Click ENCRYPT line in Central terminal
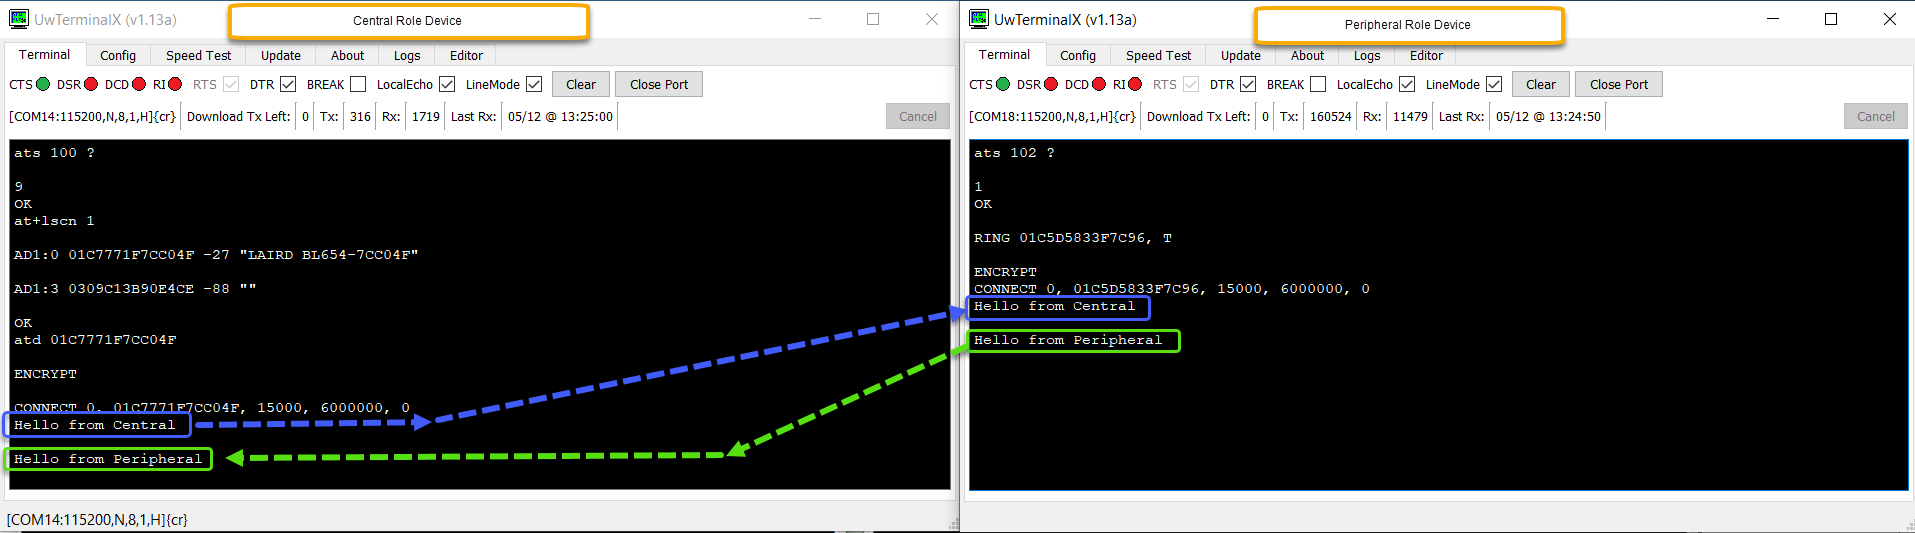This screenshot has width=1915, height=533. pyautogui.click(x=45, y=374)
